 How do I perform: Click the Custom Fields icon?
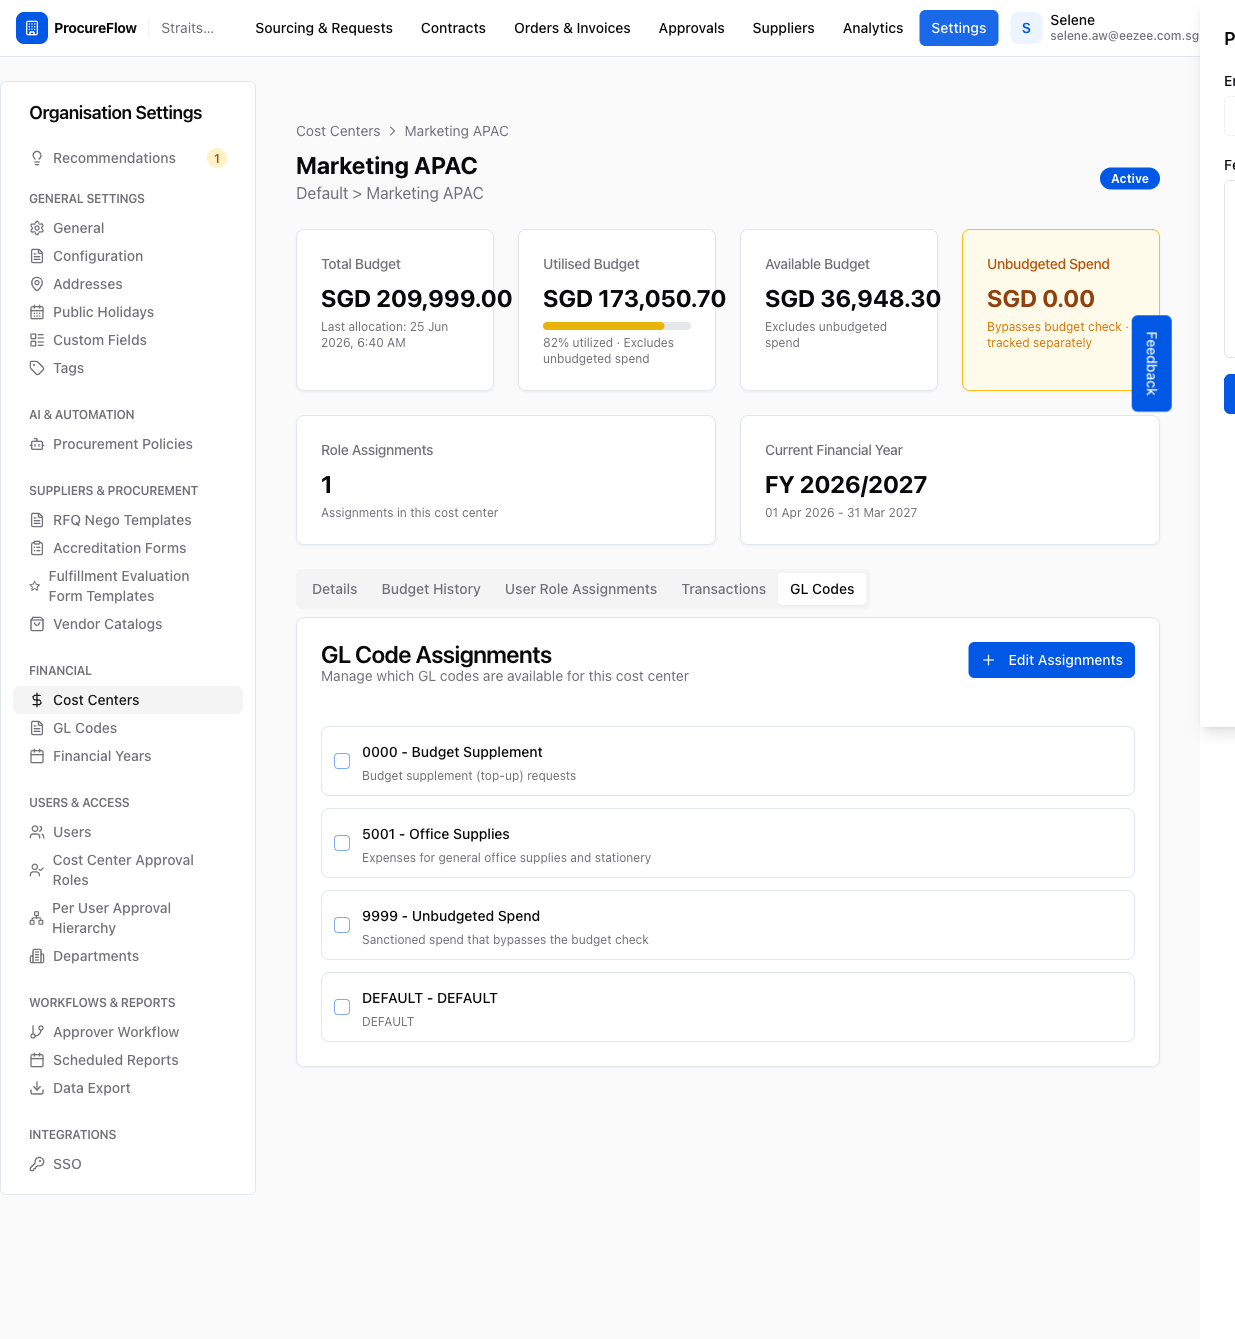[37, 340]
